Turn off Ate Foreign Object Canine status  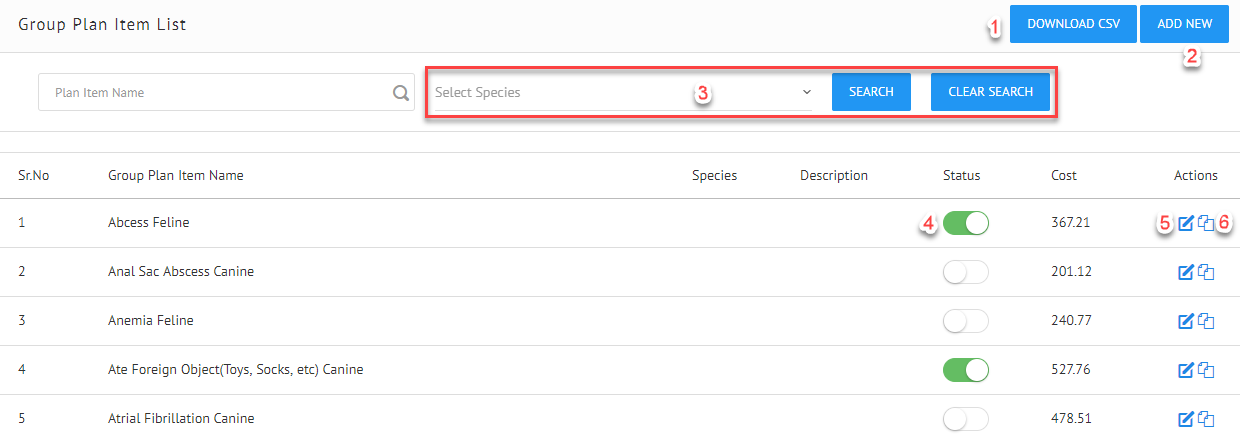pyautogui.click(x=965, y=370)
